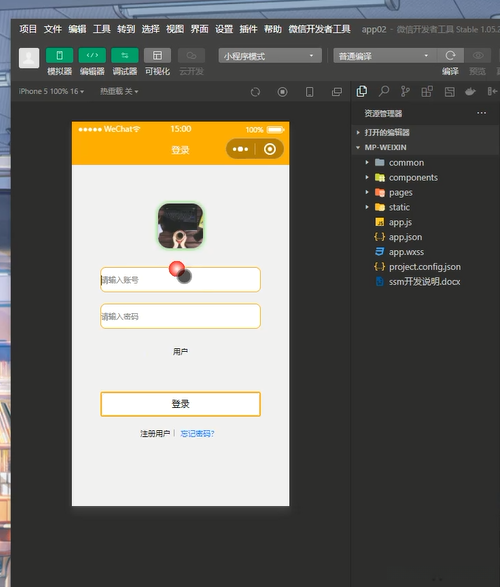The height and width of the screenshot is (587, 500).
Task: Click the mini program capsule menu dots
Action: 240,149
